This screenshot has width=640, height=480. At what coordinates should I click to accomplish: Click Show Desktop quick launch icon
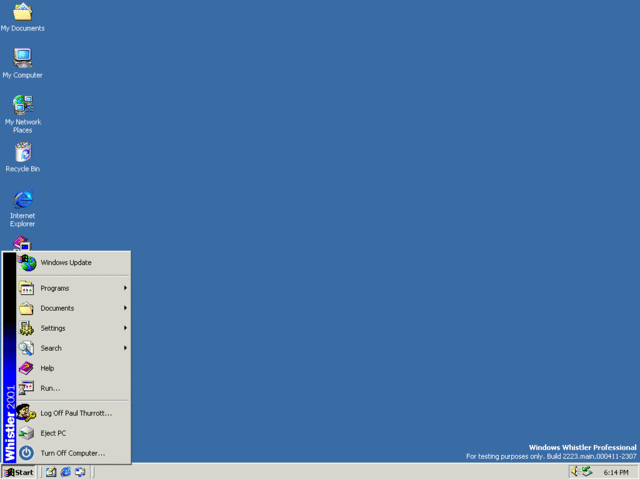(51, 472)
